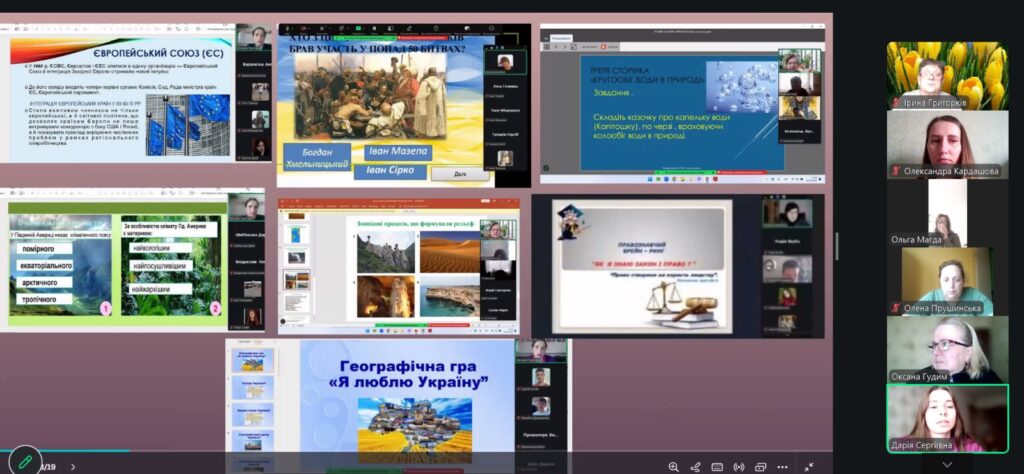Expand participant strip with the down chevron

(946, 464)
